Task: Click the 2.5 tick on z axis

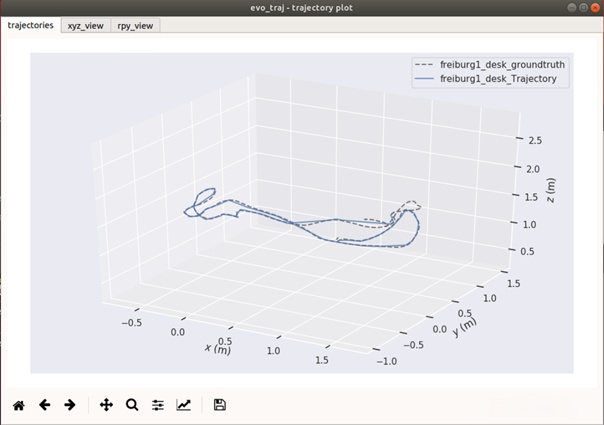Action: tap(535, 140)
